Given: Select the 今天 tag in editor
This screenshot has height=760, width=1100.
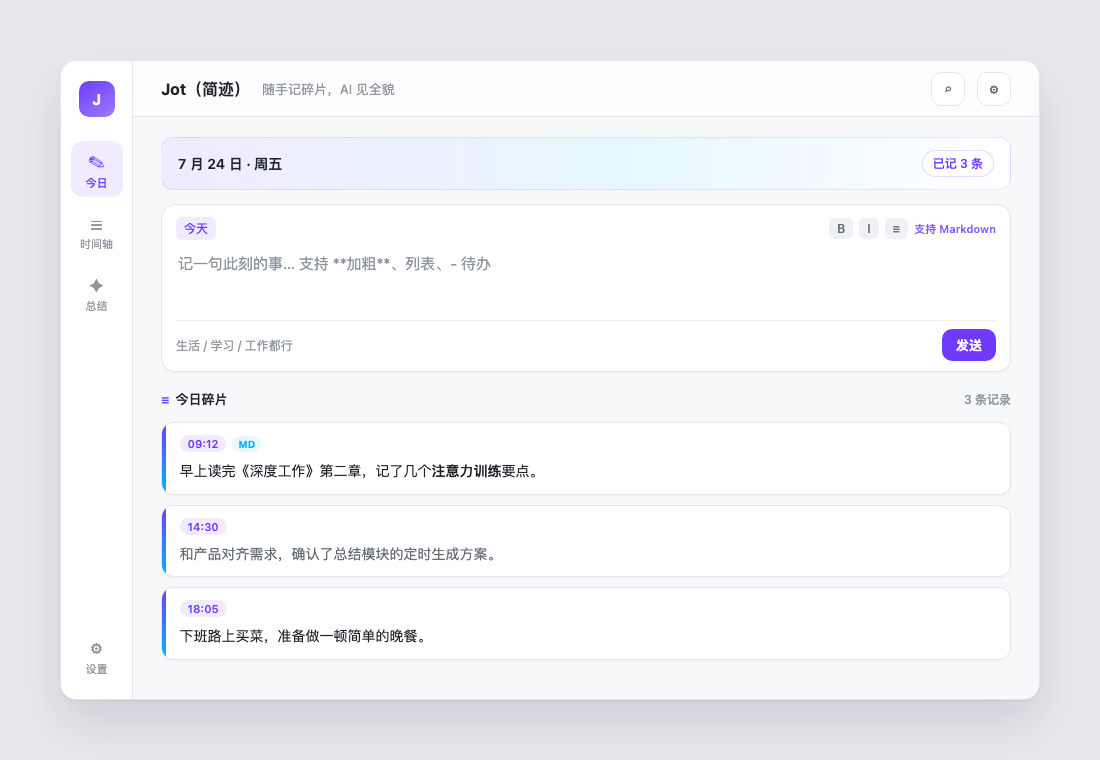Looking at the screenshot, I should click(x=196, y=229).
